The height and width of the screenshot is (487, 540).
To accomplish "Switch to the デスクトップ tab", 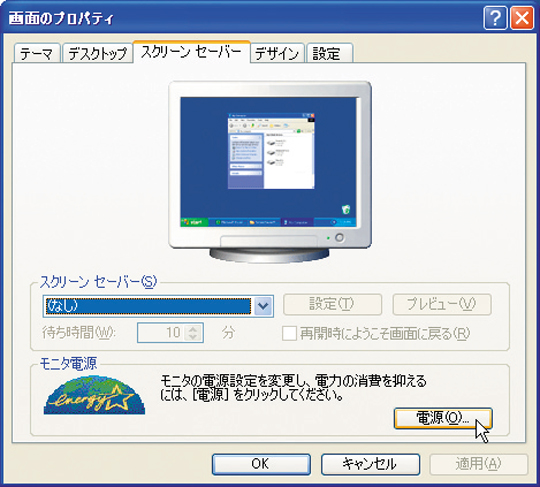I will (x=97, y=53).
